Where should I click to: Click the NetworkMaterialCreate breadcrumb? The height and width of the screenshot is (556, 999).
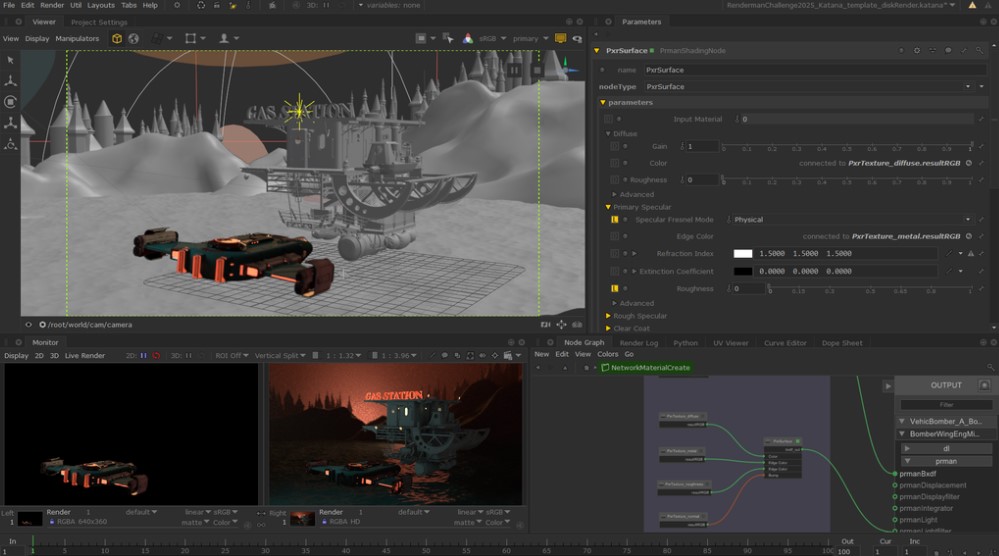point(650,368)
